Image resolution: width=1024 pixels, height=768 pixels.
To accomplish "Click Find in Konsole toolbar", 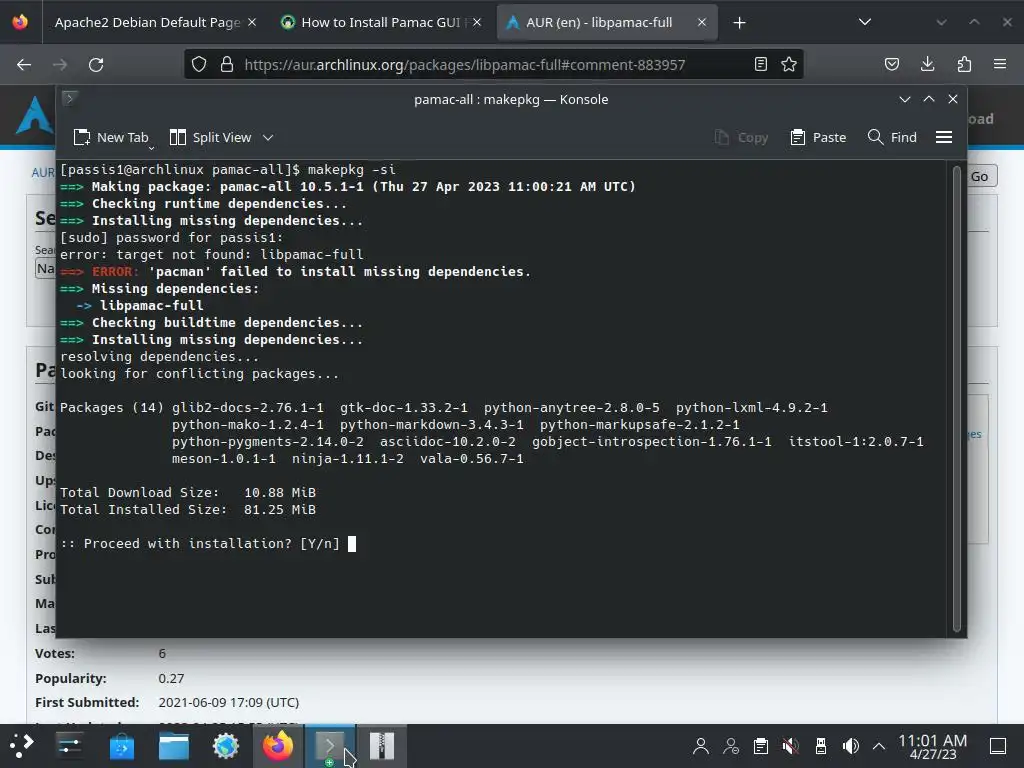I will [x=892, y=137].
